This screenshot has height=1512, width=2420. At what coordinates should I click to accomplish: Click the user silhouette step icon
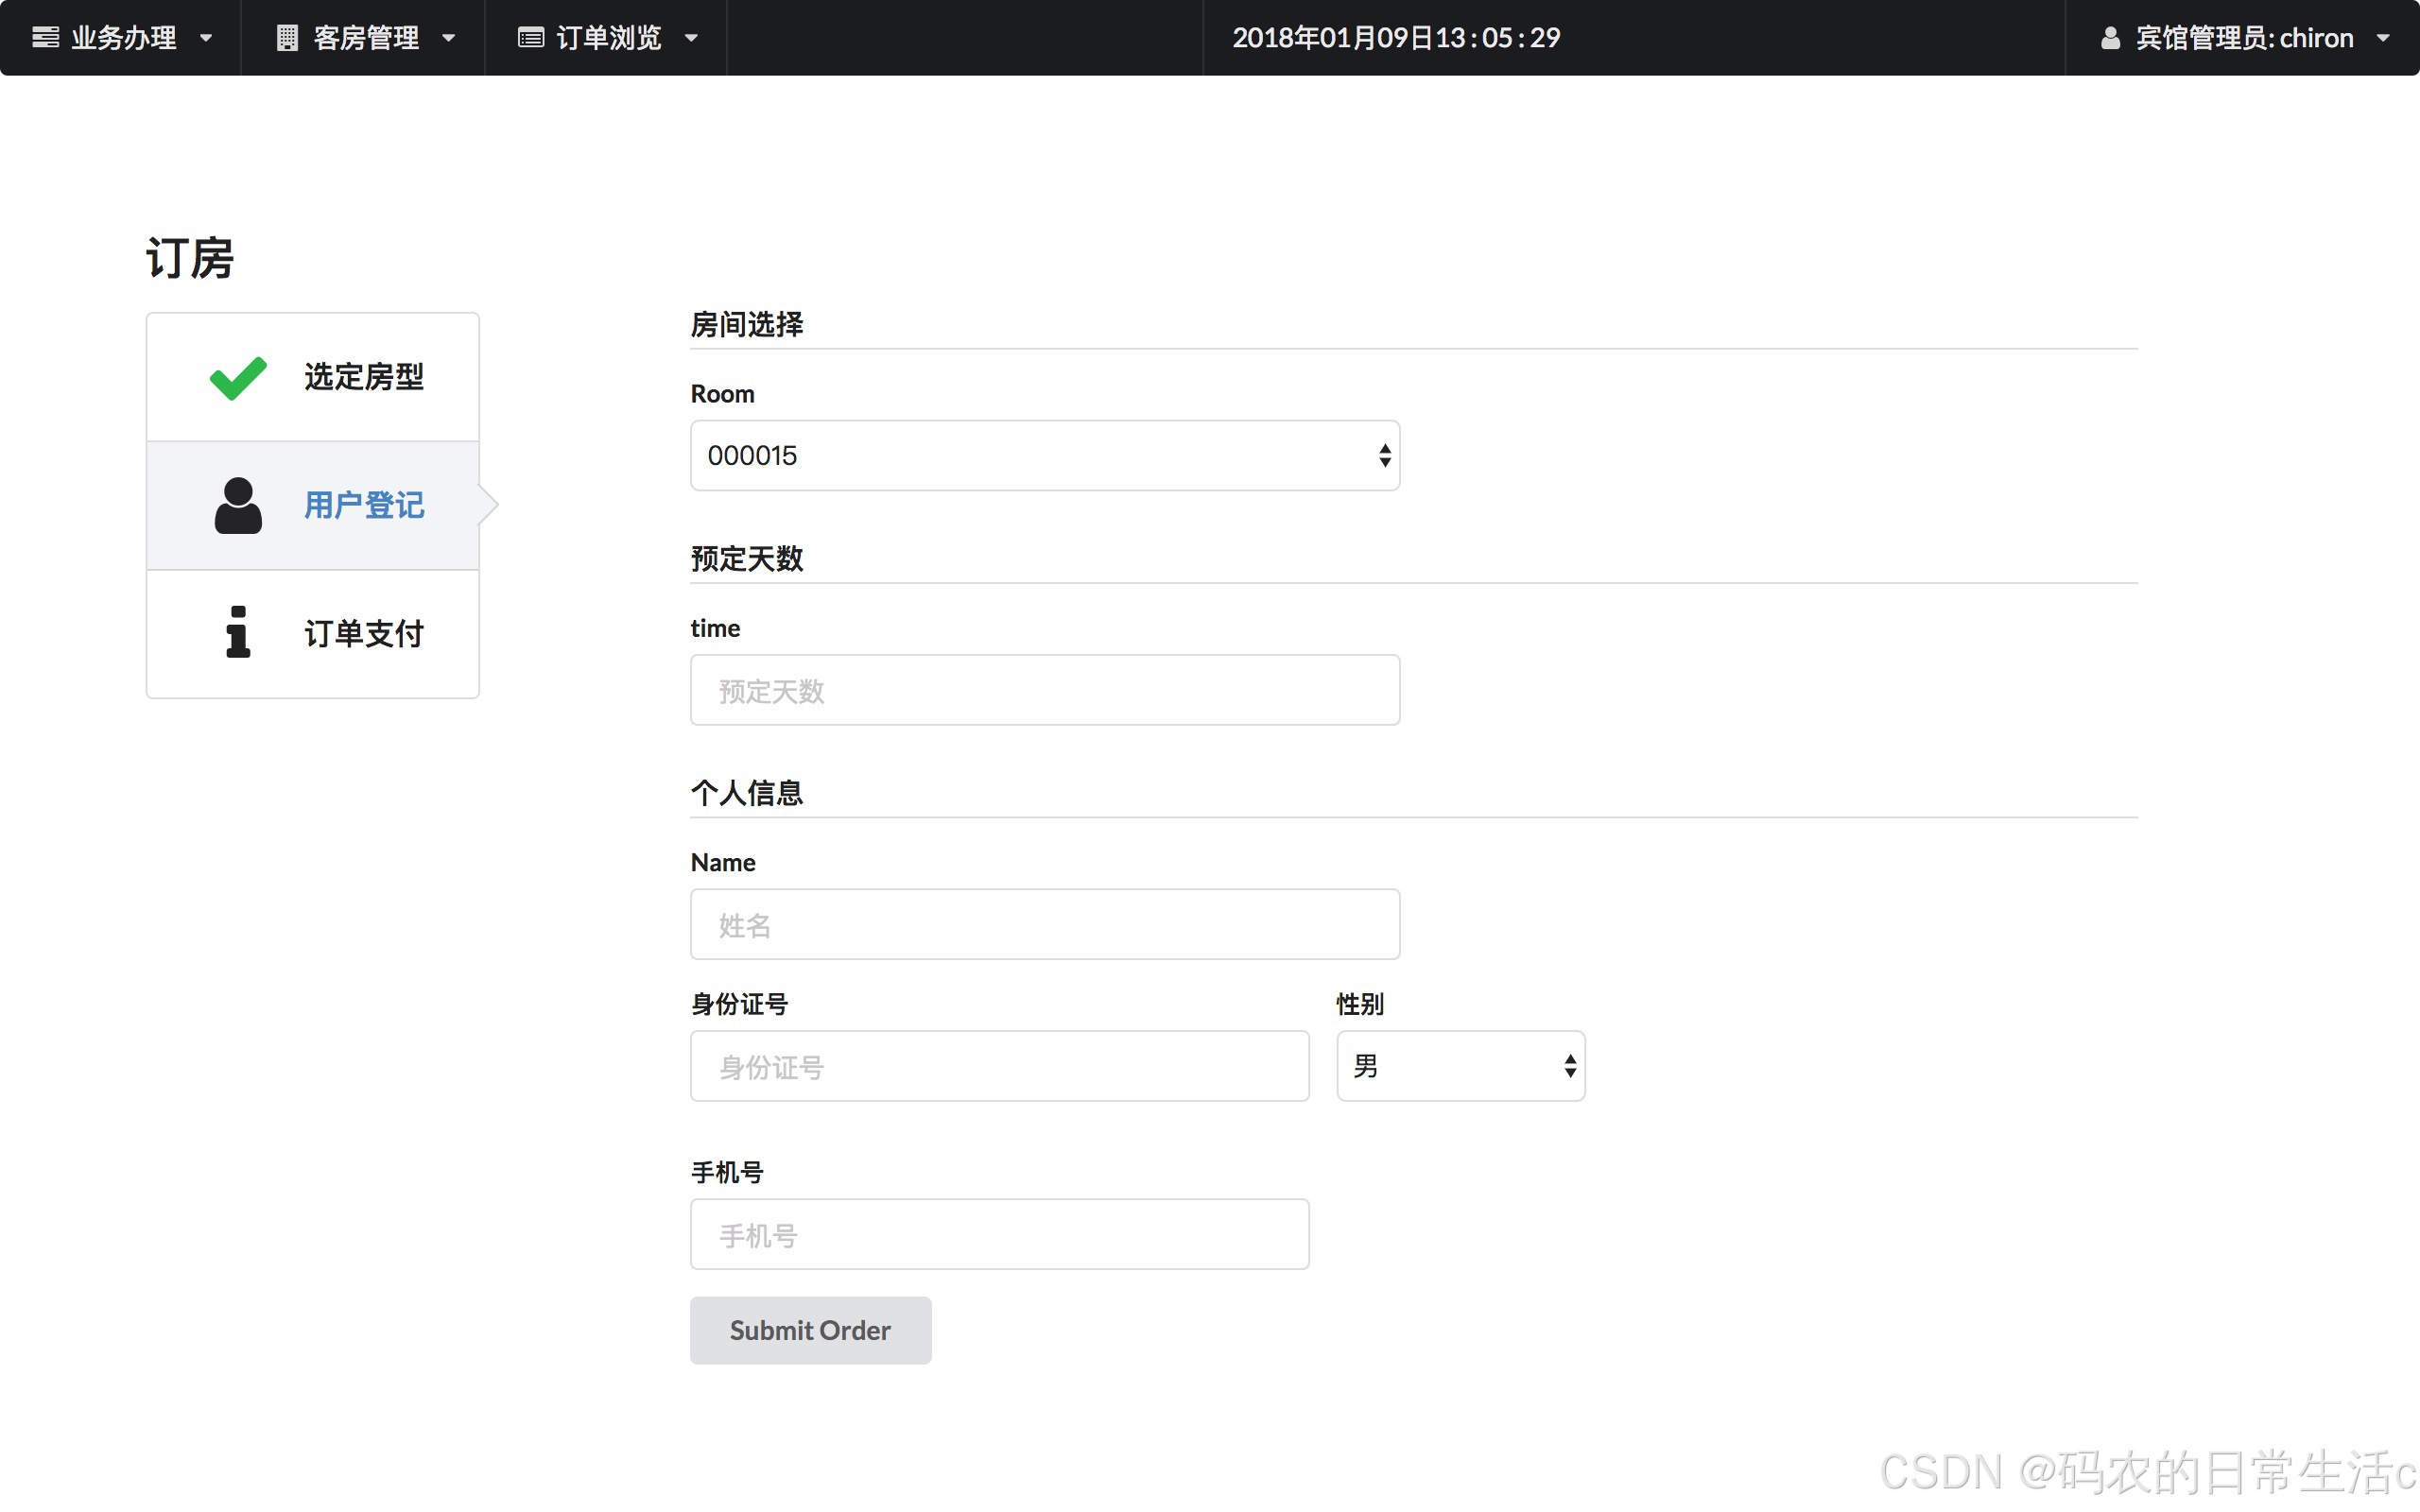coord(238,506)
